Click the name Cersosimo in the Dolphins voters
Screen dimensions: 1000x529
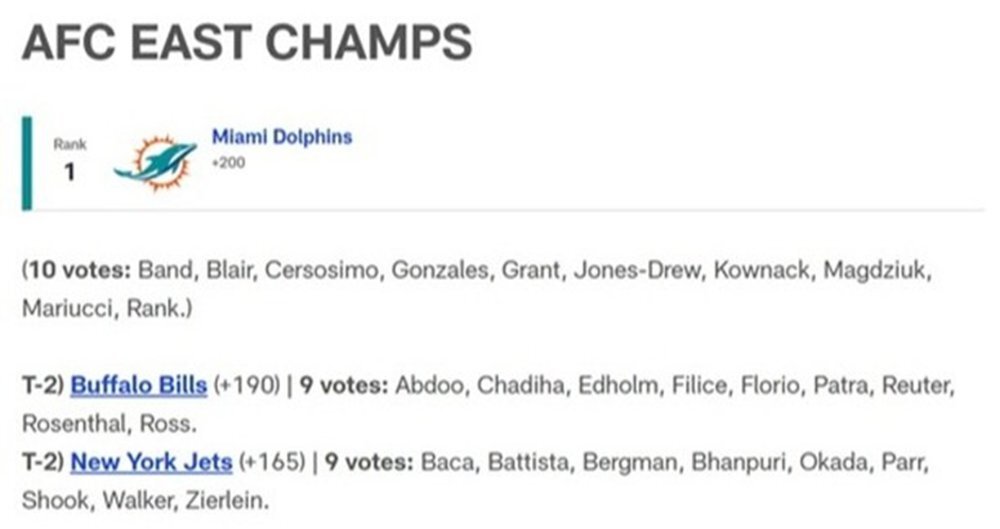(x=321, y=270)
